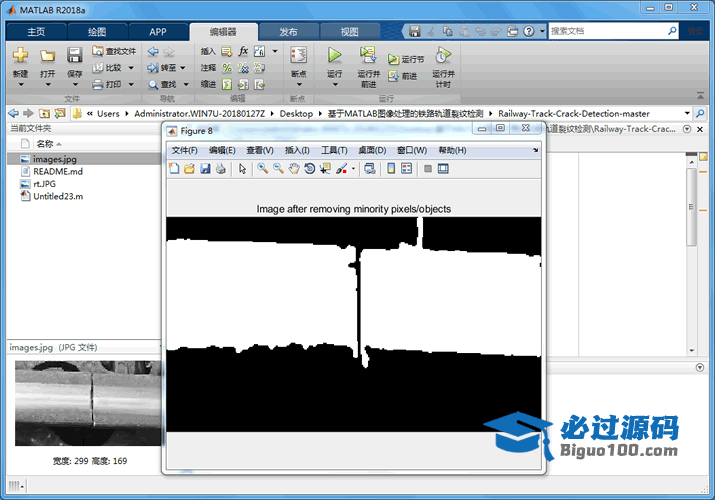Image resolution: width=715 pixels, height=500 pixels.
Task: Toggle Figure 8 rotate 3D tool
Action: 310,169
